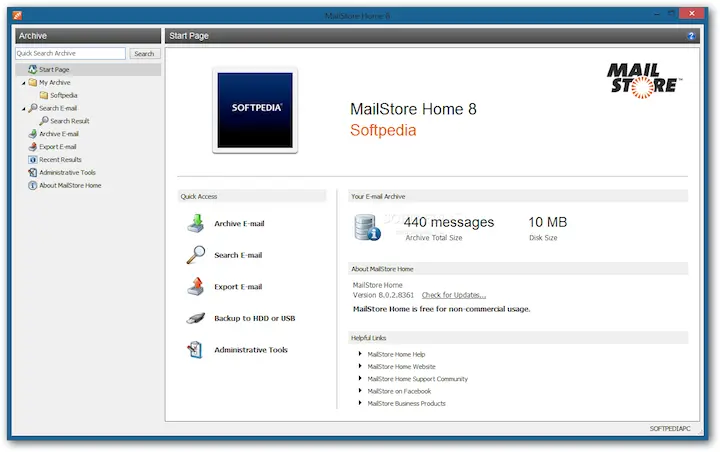This screenshot has height=452, width=720.
Task: Click the Search E-mail Quick Access link
Action: point(238,255)
